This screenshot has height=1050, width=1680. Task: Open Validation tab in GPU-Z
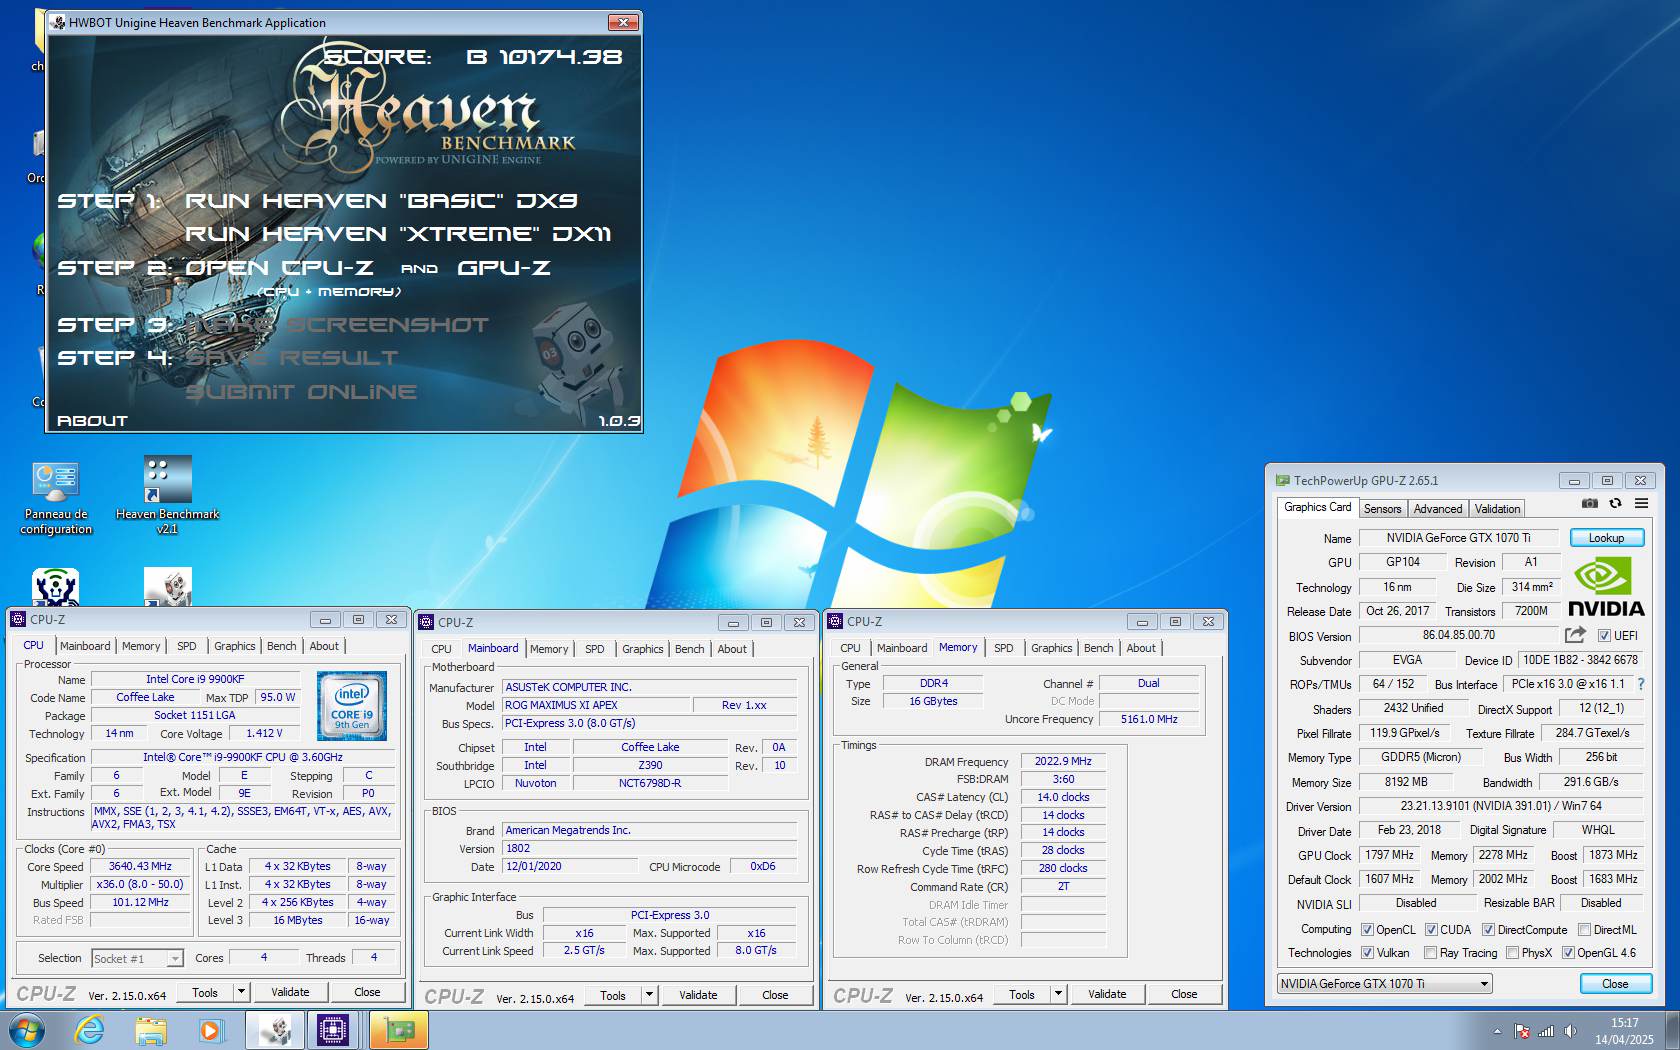(1497, 509)
